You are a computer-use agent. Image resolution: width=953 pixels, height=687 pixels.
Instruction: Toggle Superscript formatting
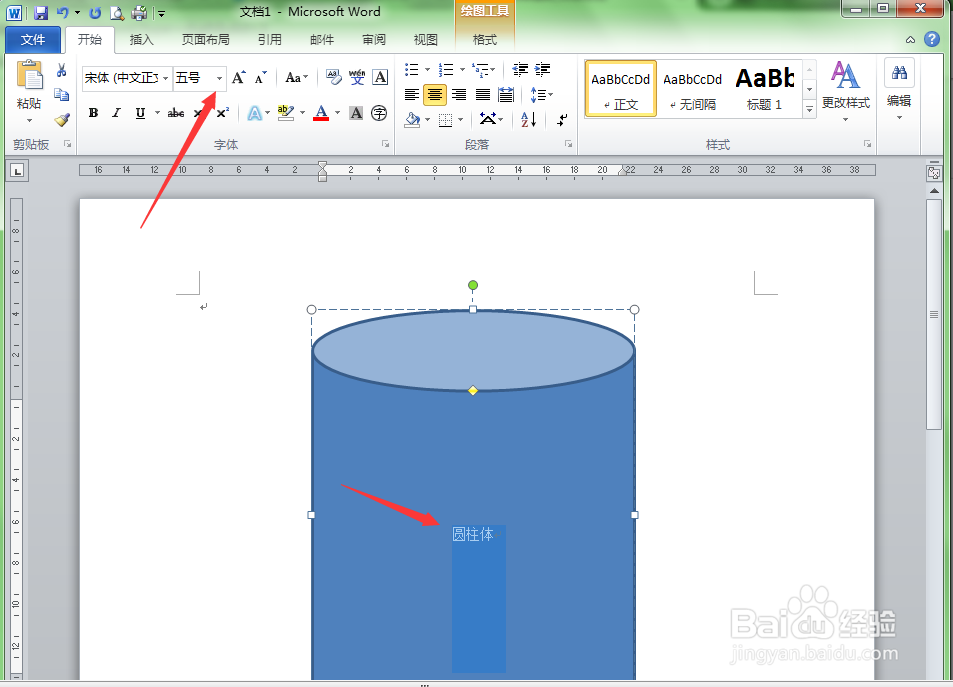tap(222, 113)
